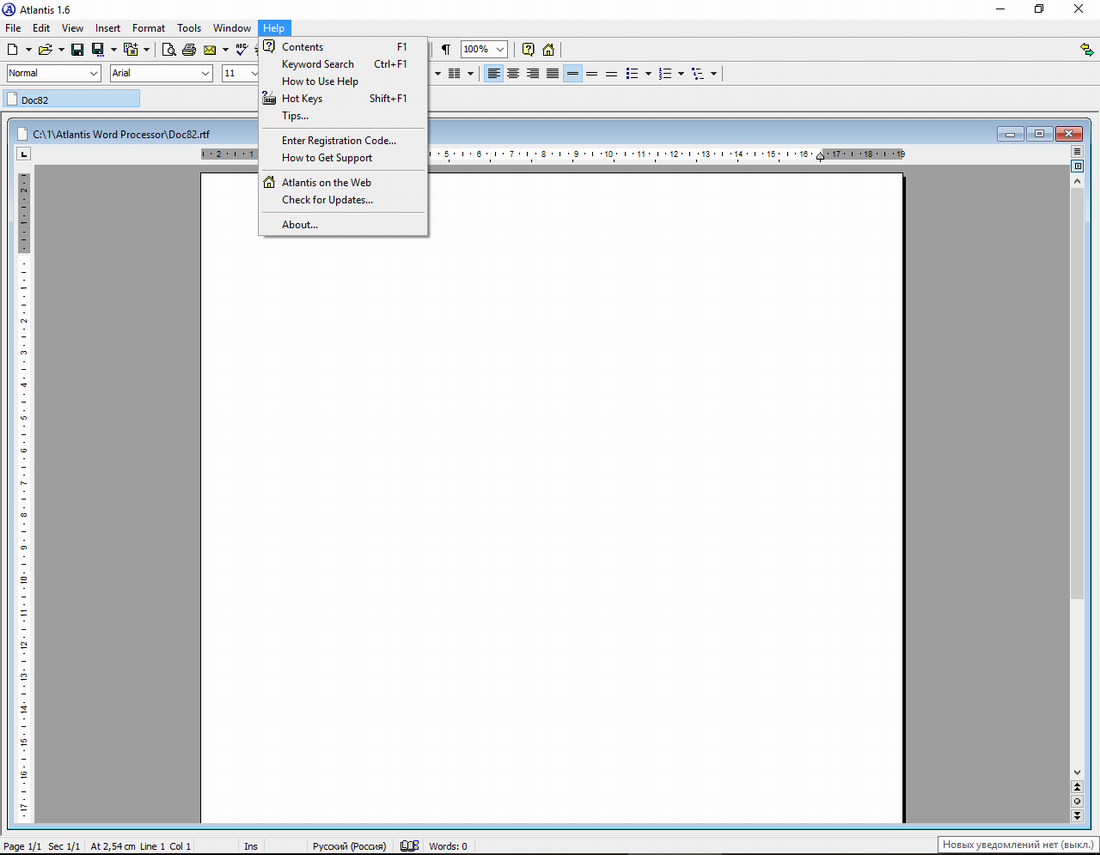The image size is (1100, 855).
Task: Send the document by email envelope icon
Action: click(209, 50)
